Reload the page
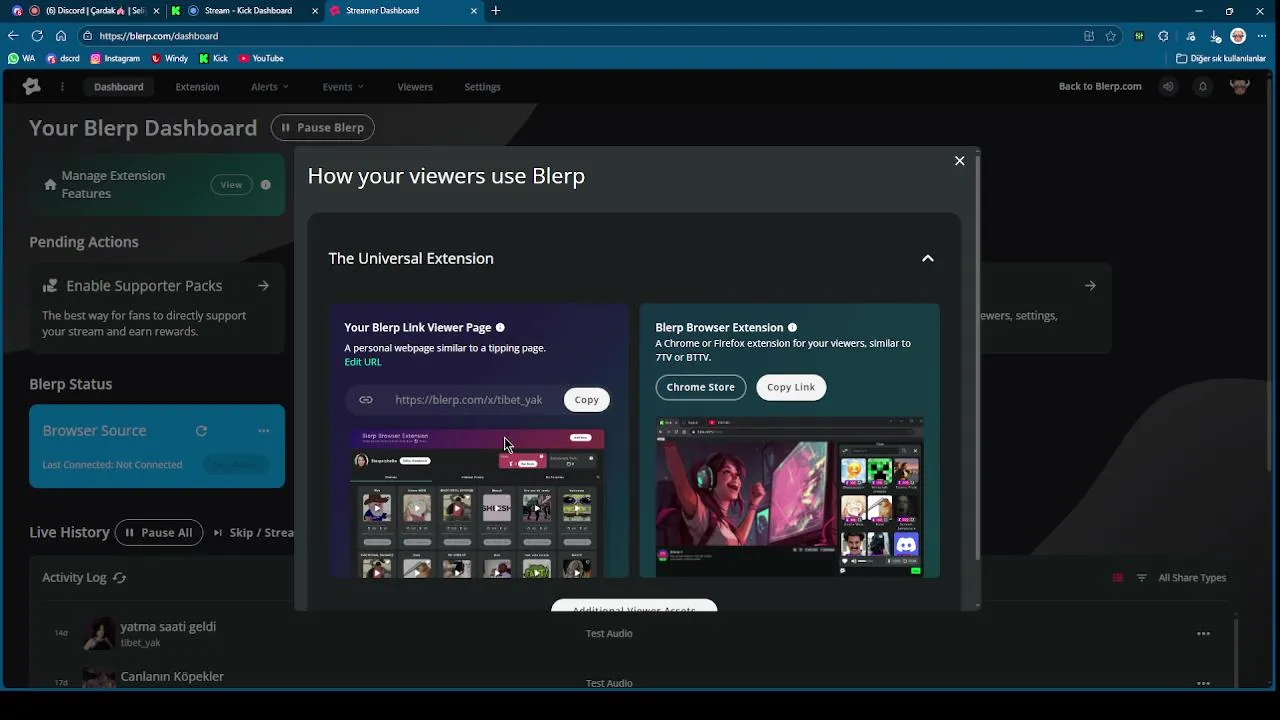 click(37, 35)
